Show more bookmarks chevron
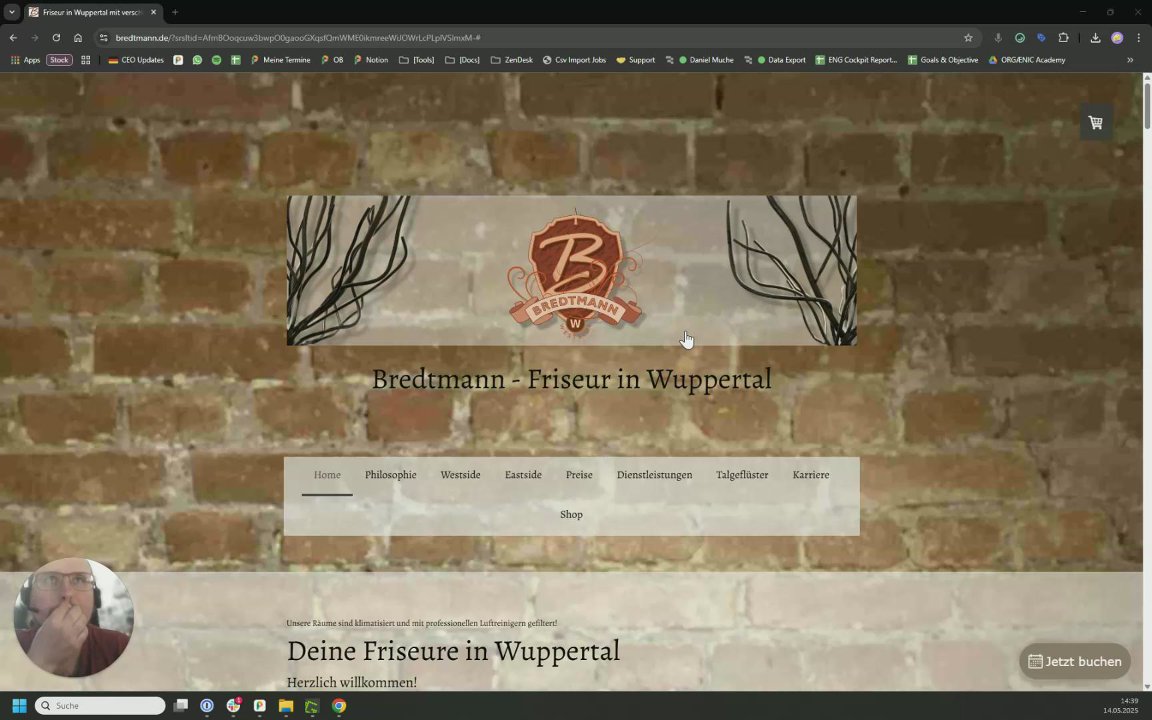The width and height of the screenshot is (1152, 720). pos(1130,60)
